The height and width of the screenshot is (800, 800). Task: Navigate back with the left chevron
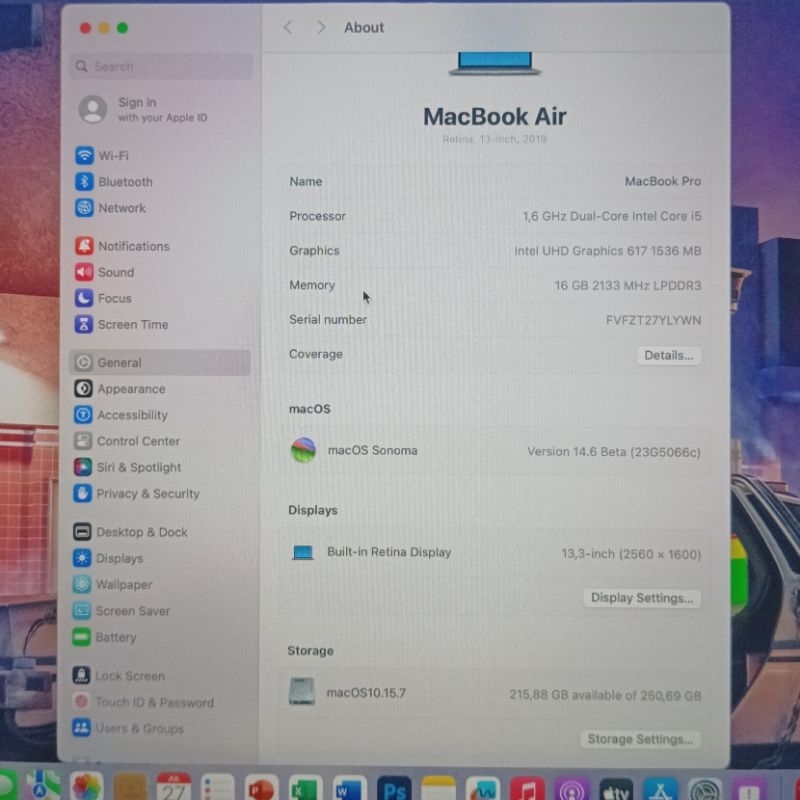[288, 28]
